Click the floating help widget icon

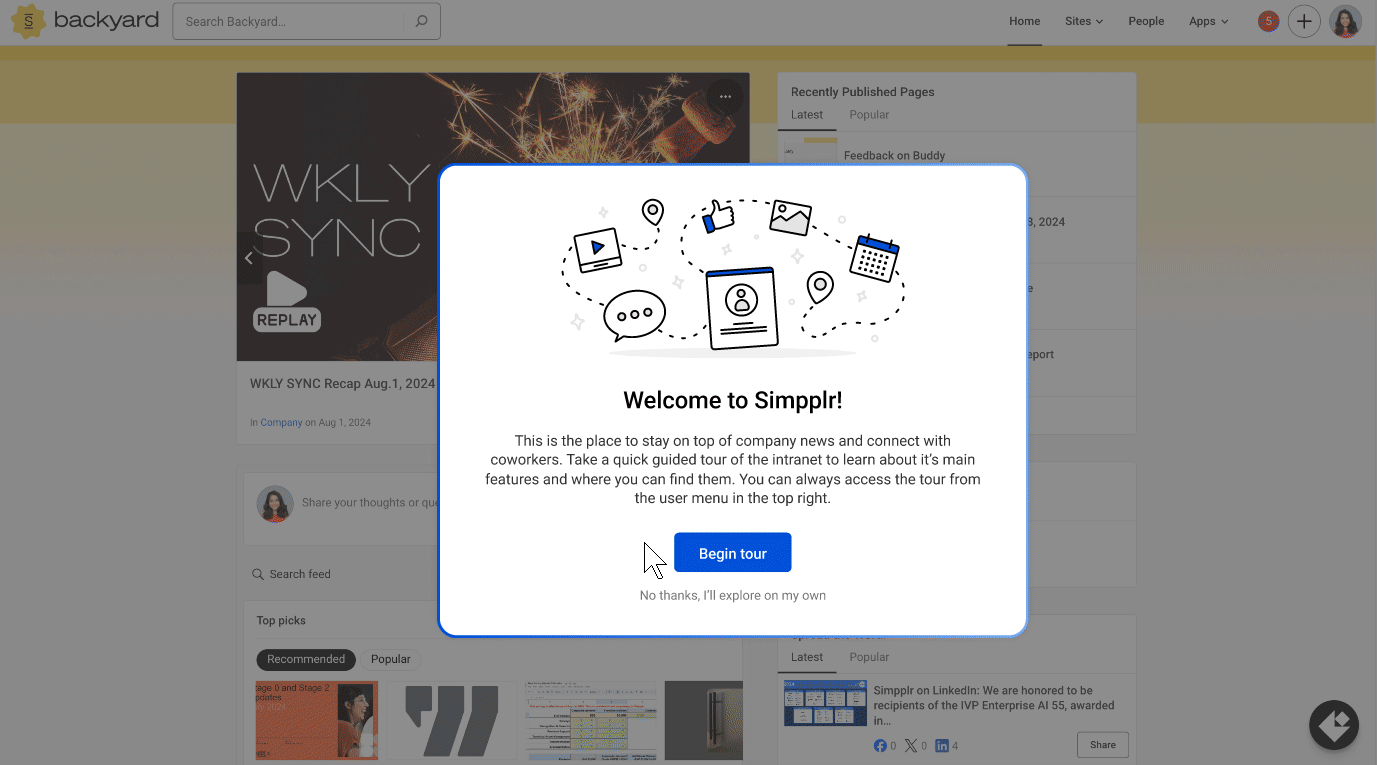coord(1334,725)
